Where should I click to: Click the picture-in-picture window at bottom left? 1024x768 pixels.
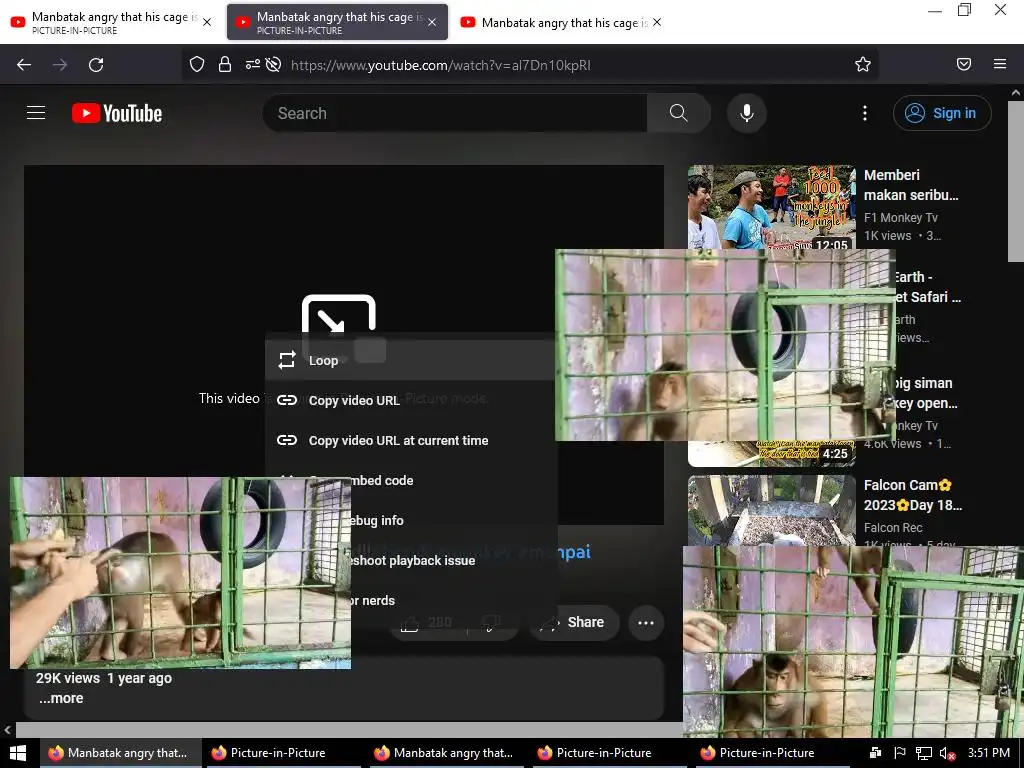[180, 573]
